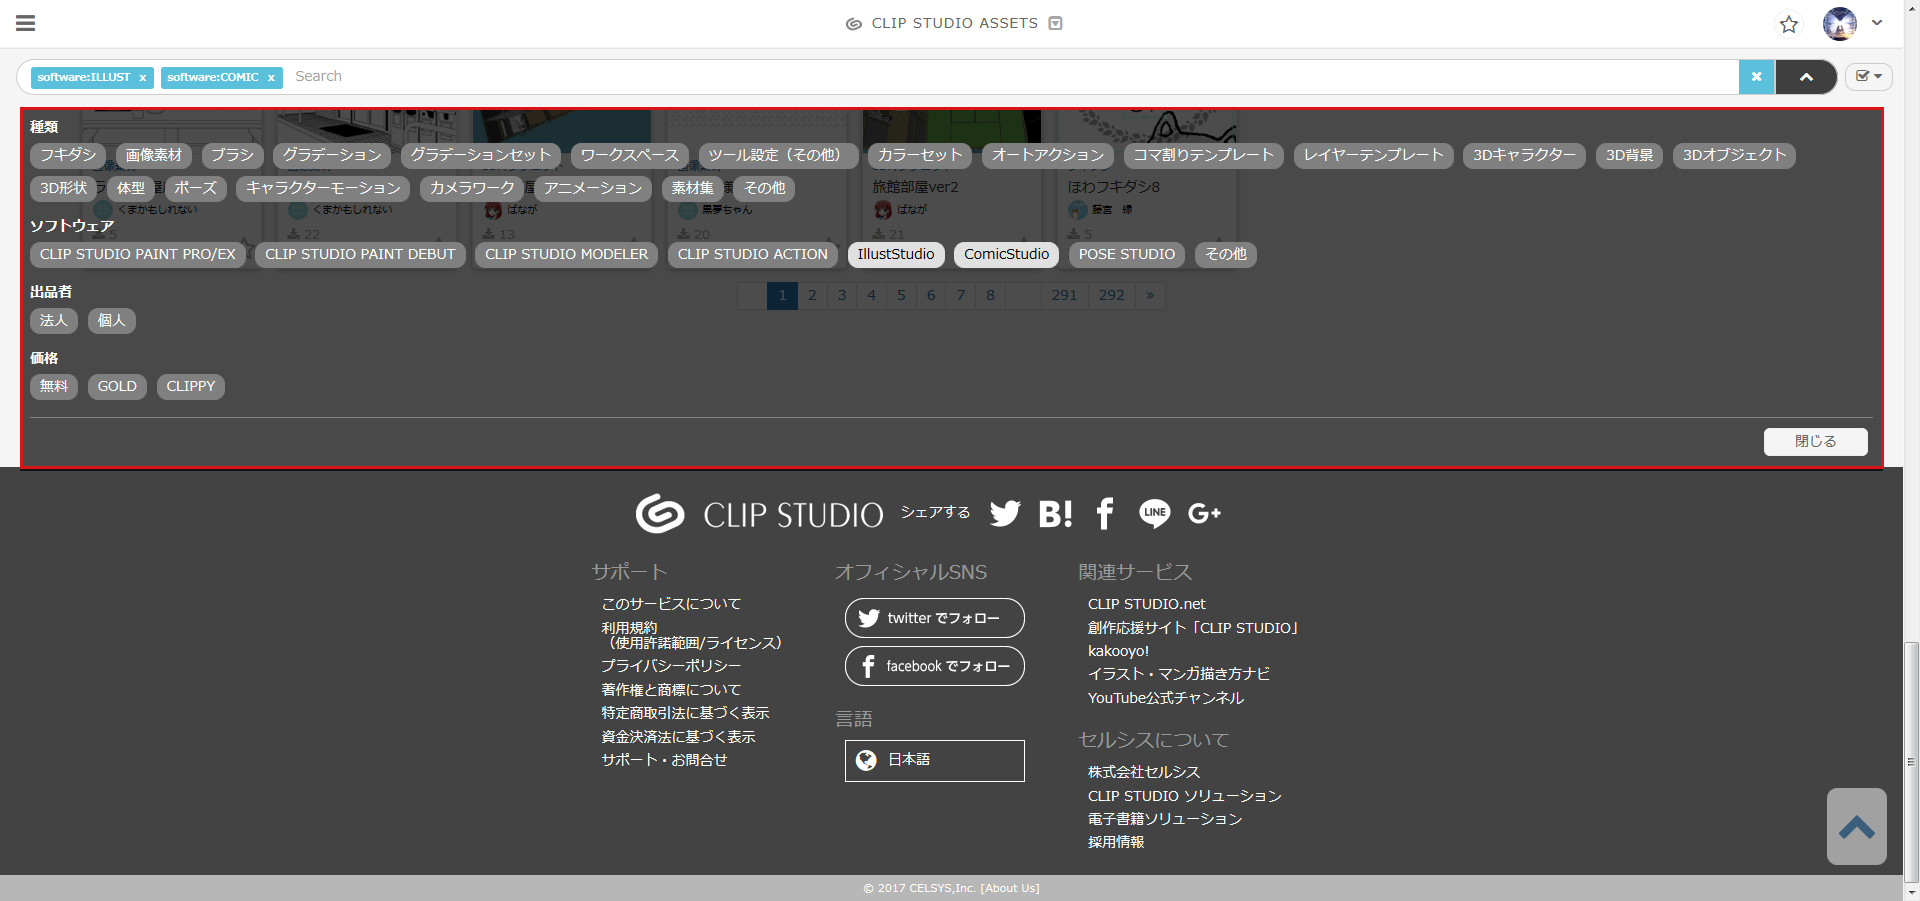Image resolution: width=1920 pixels, height=901 pixels.
Task: Filter by 個人 publisher
Action: point(112,320)
